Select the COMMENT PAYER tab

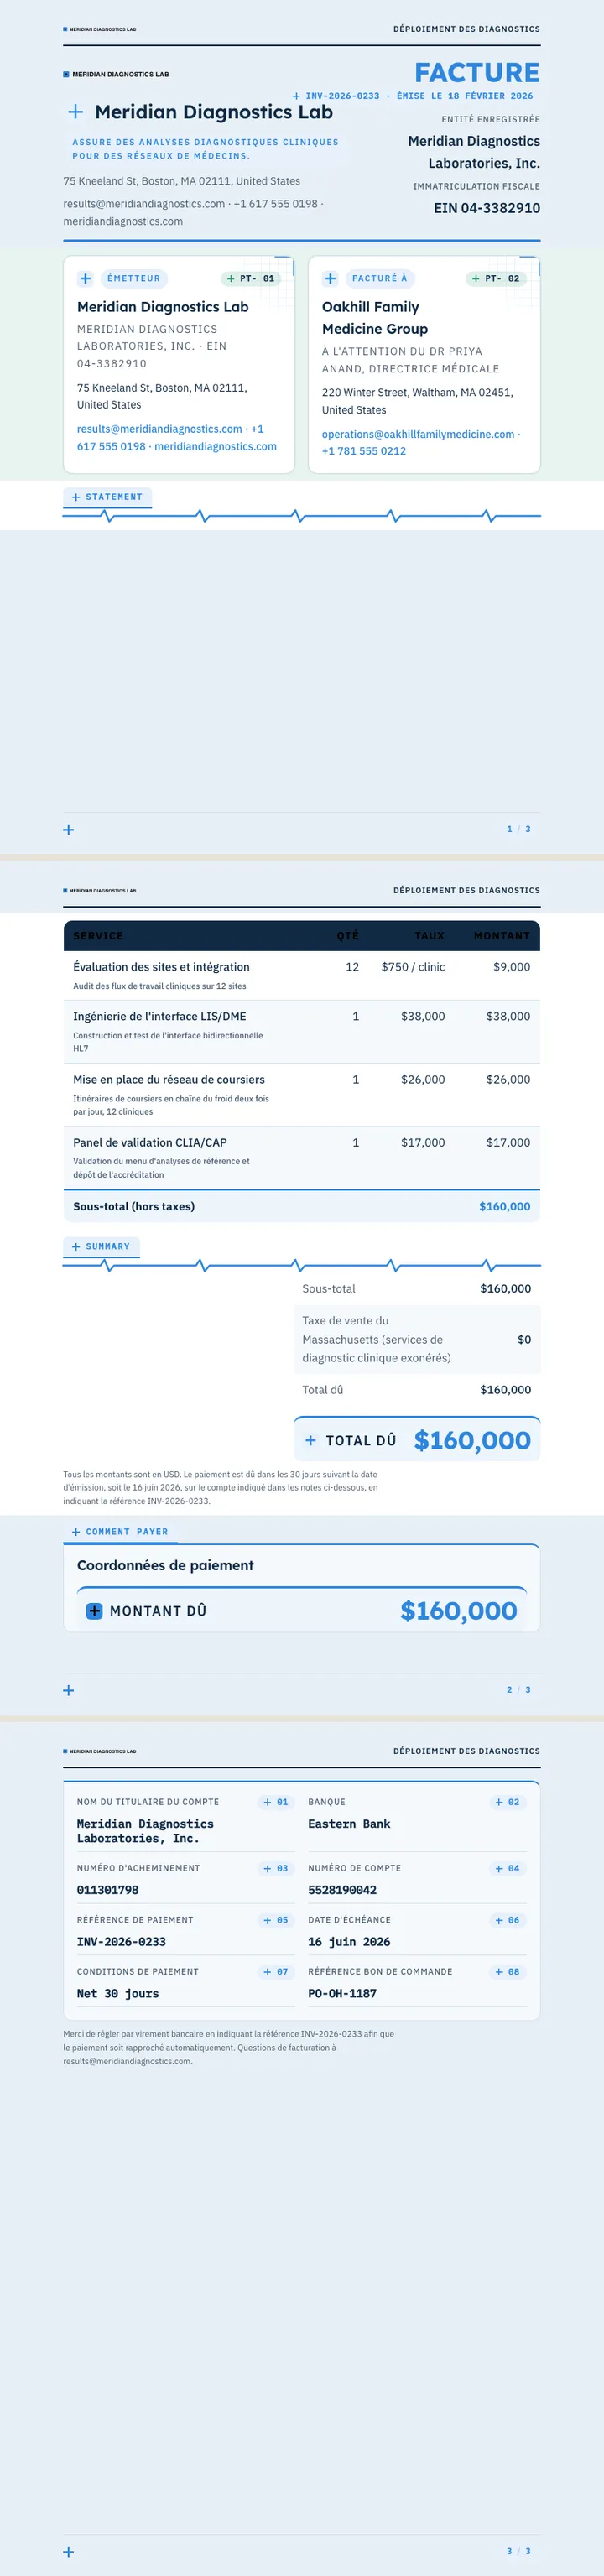click(x=120, y=1532)
